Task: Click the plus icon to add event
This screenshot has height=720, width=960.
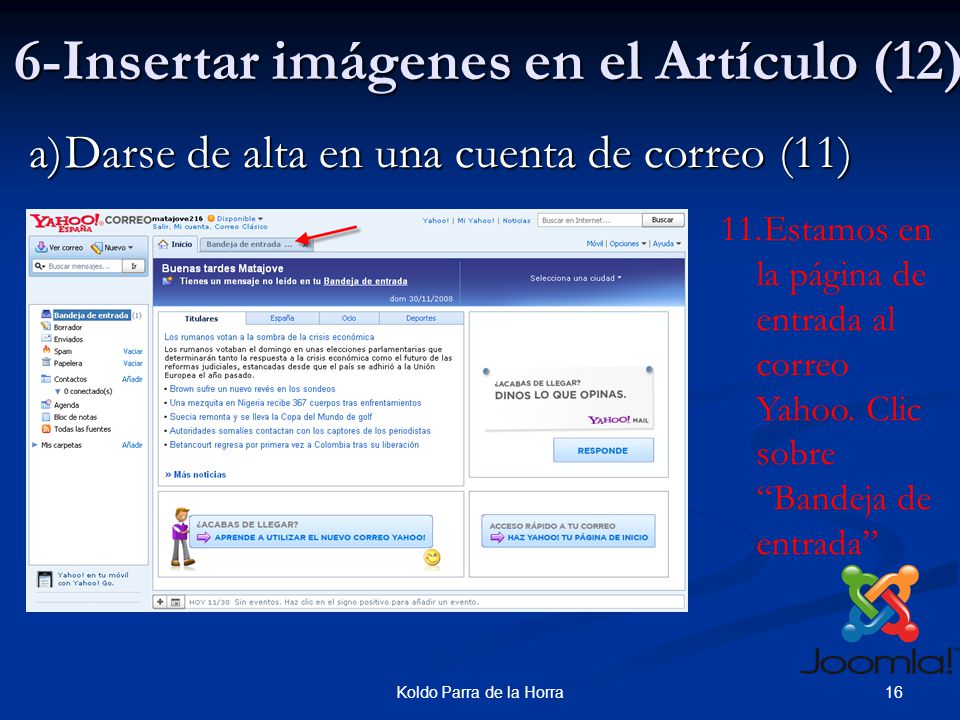Action: point(160,602)
